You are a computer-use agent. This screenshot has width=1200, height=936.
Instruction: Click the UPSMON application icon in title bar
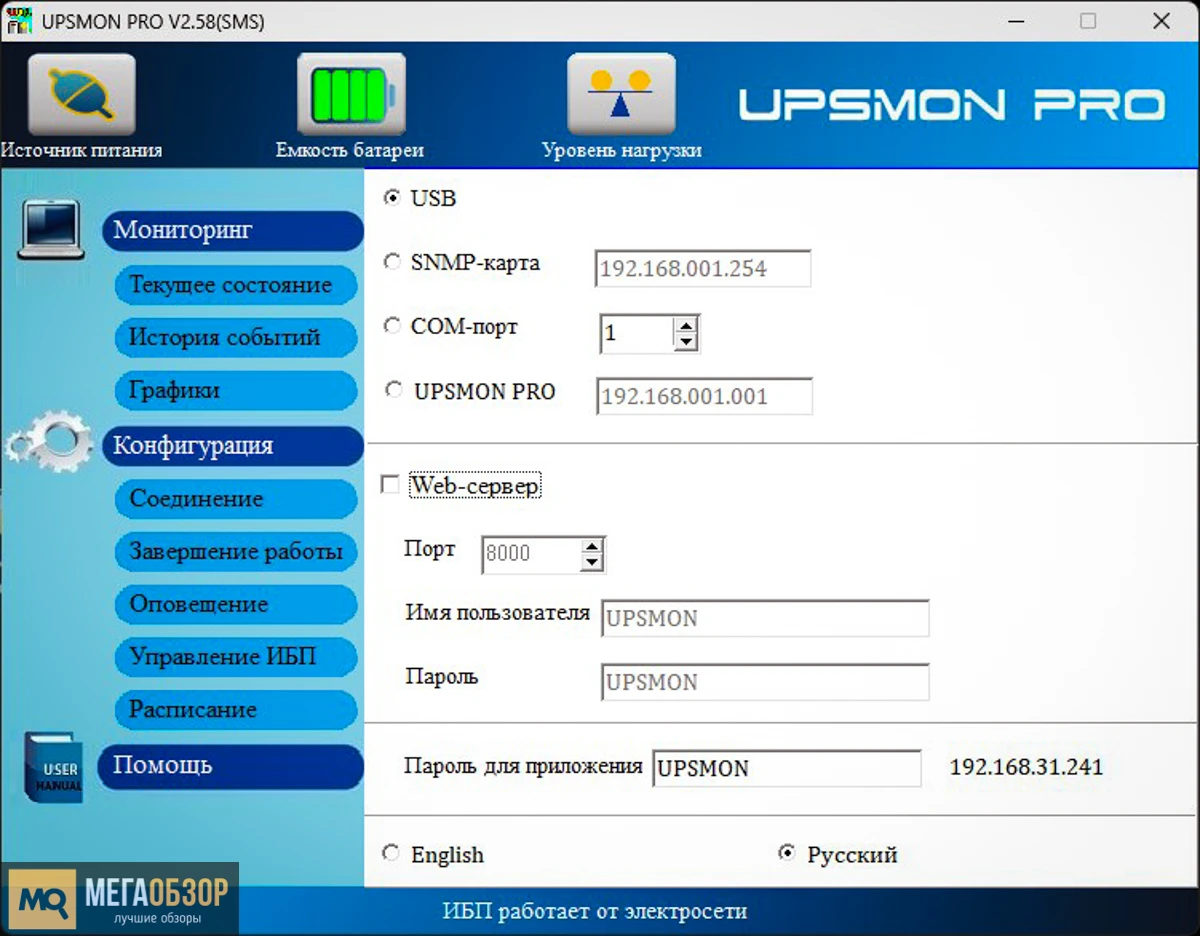coord(19,20)
